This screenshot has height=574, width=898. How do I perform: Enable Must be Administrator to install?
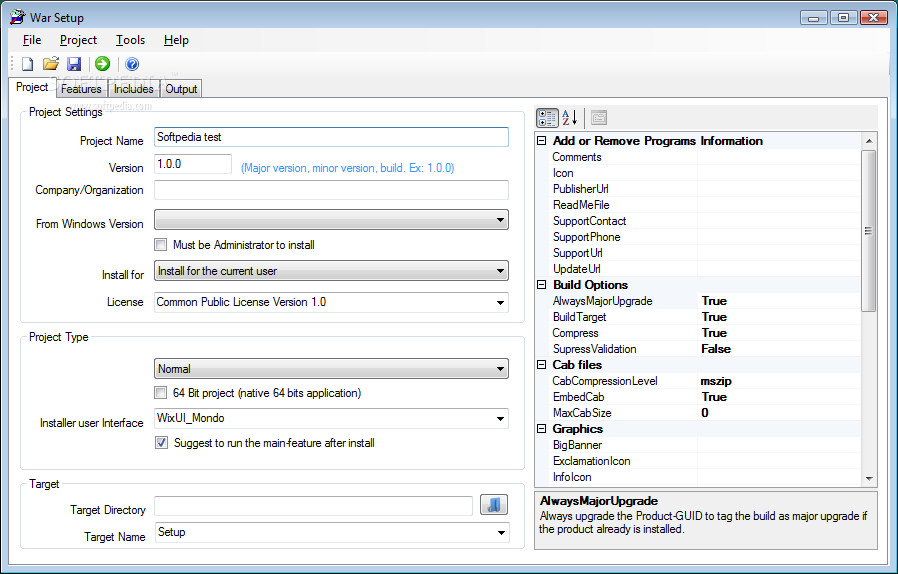[161, 244]
